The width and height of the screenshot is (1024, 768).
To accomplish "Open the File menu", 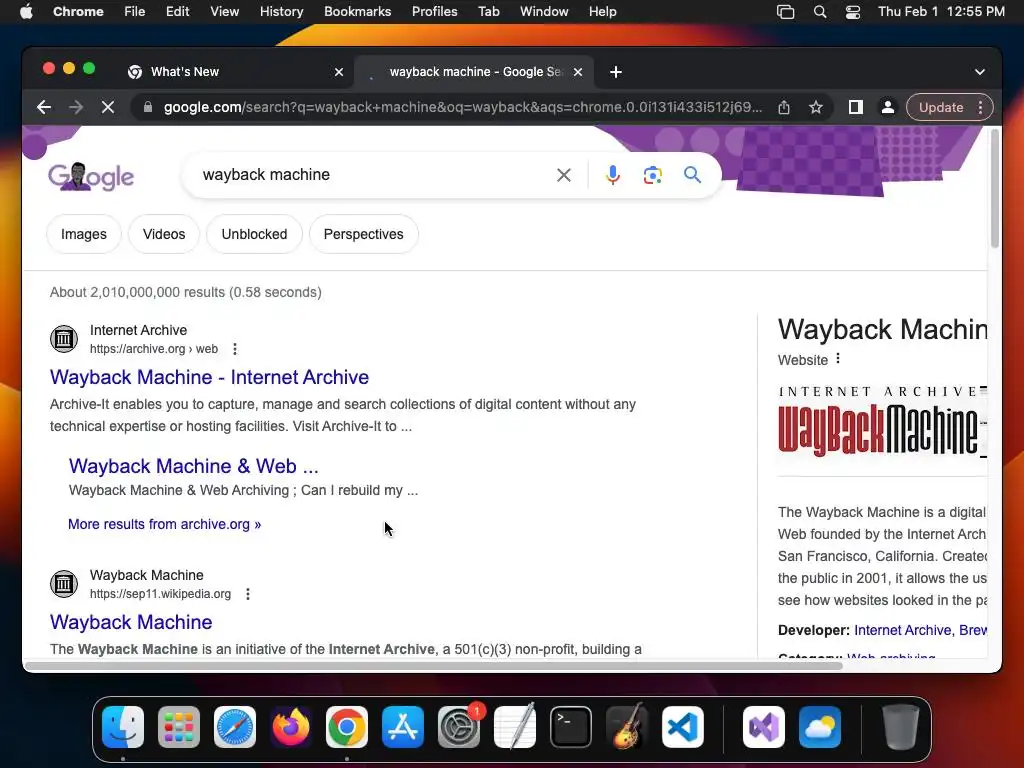I will (135, 12).
